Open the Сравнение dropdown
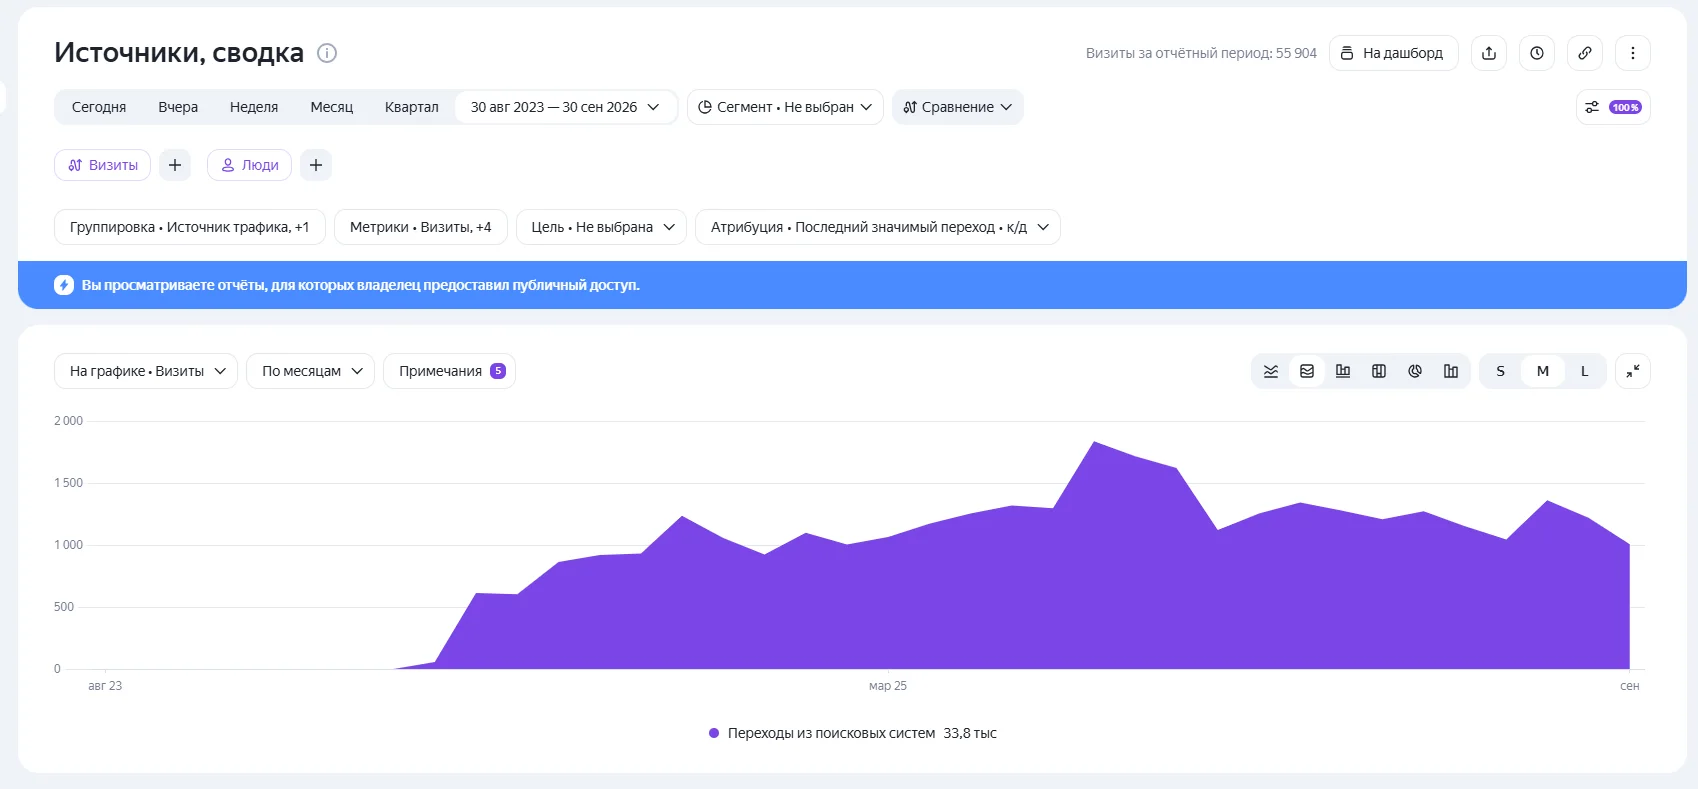The height and width of the screenshot is (789, 1698). [958, 107]
